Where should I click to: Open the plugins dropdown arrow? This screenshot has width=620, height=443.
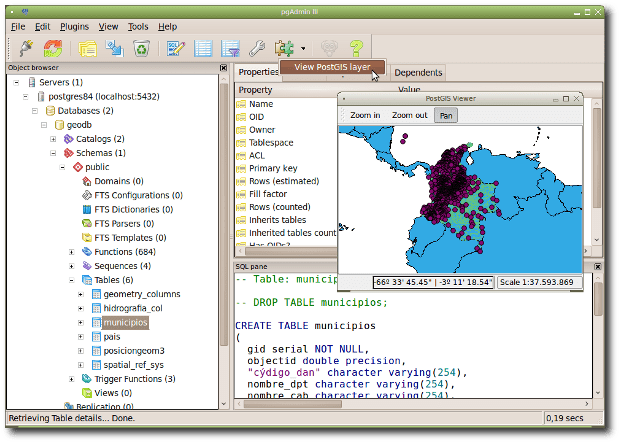pos(303,49)
